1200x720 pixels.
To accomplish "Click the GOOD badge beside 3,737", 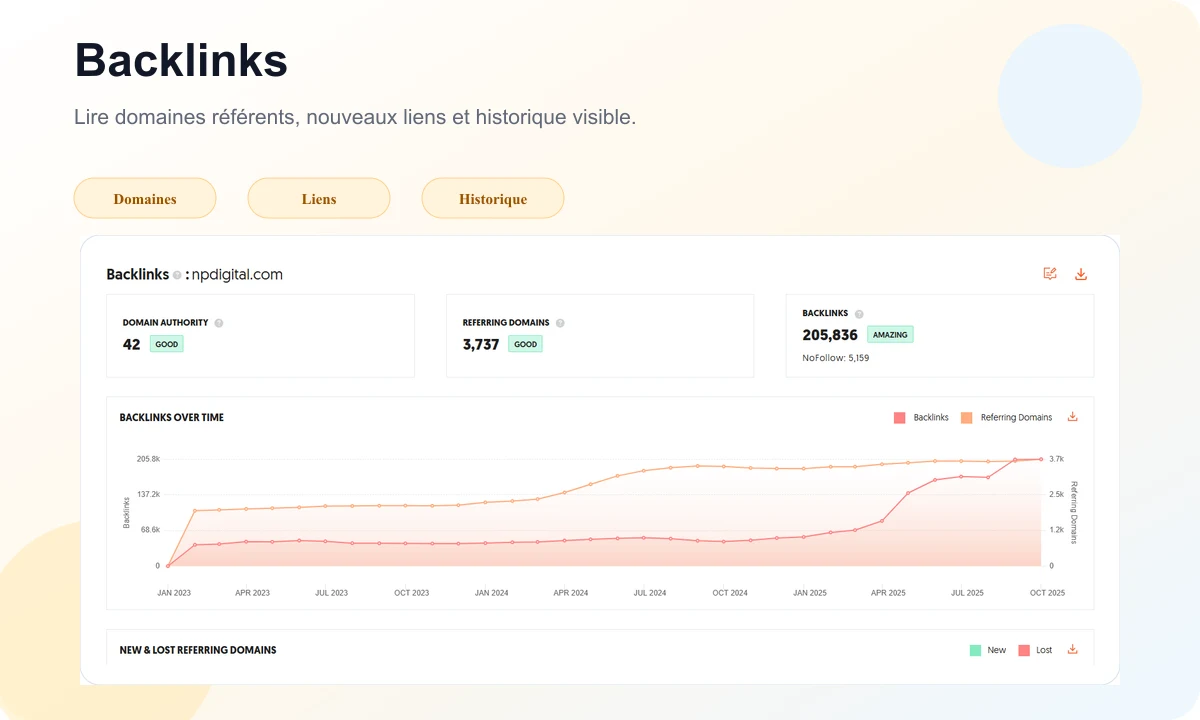I will point(526,344).
